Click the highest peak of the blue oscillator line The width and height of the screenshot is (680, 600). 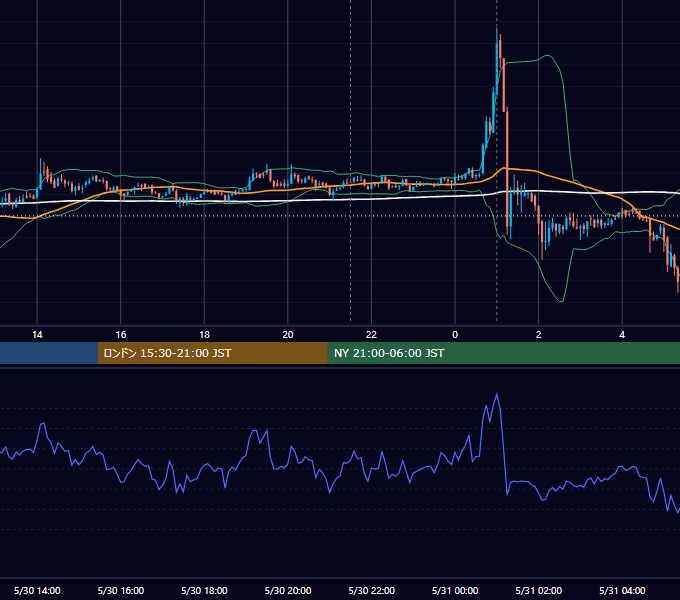pyautogui.click(x=497, y=394)
